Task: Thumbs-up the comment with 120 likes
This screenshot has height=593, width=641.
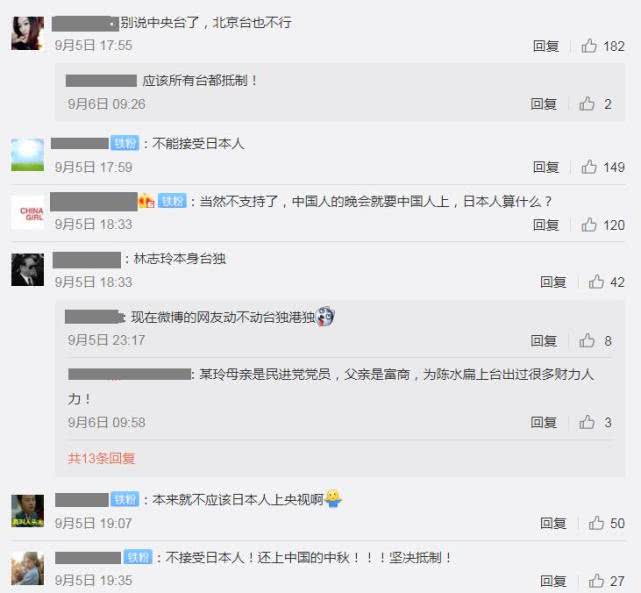Action: 589,224
